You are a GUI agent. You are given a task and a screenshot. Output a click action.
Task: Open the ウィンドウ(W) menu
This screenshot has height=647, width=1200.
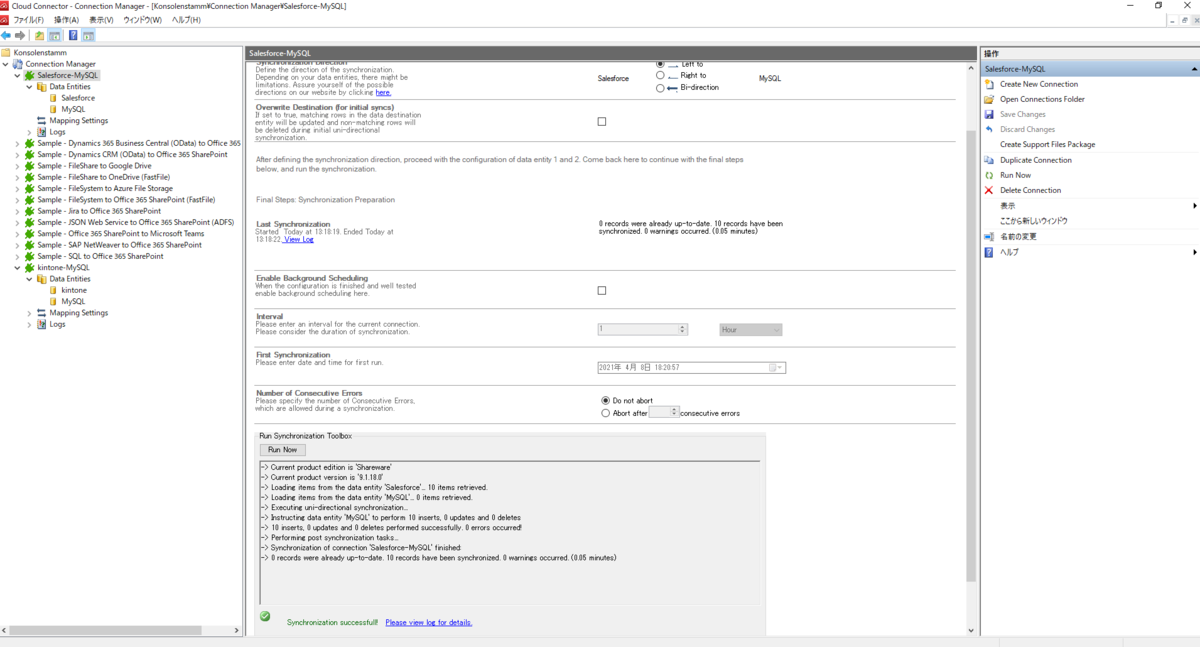(x=142, y=20)
